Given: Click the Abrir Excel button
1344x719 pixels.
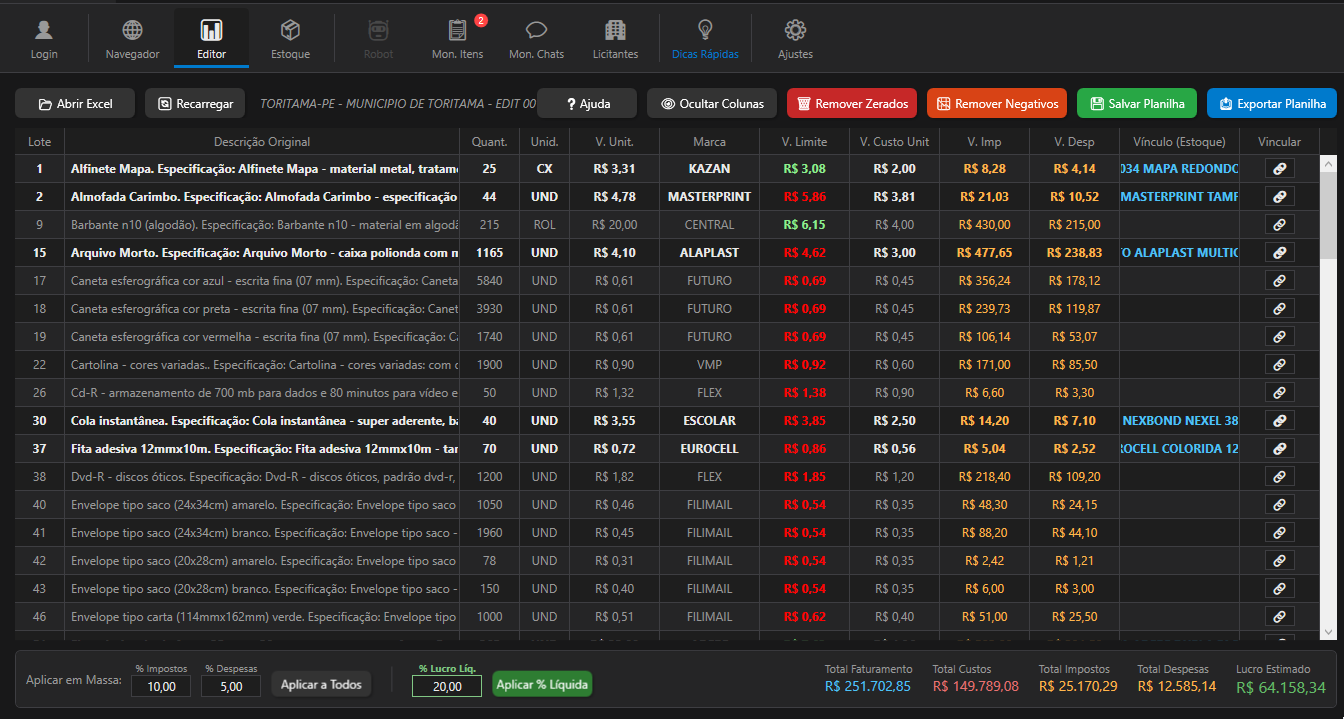Looking at the screenshot, I should tap(75, 104).
